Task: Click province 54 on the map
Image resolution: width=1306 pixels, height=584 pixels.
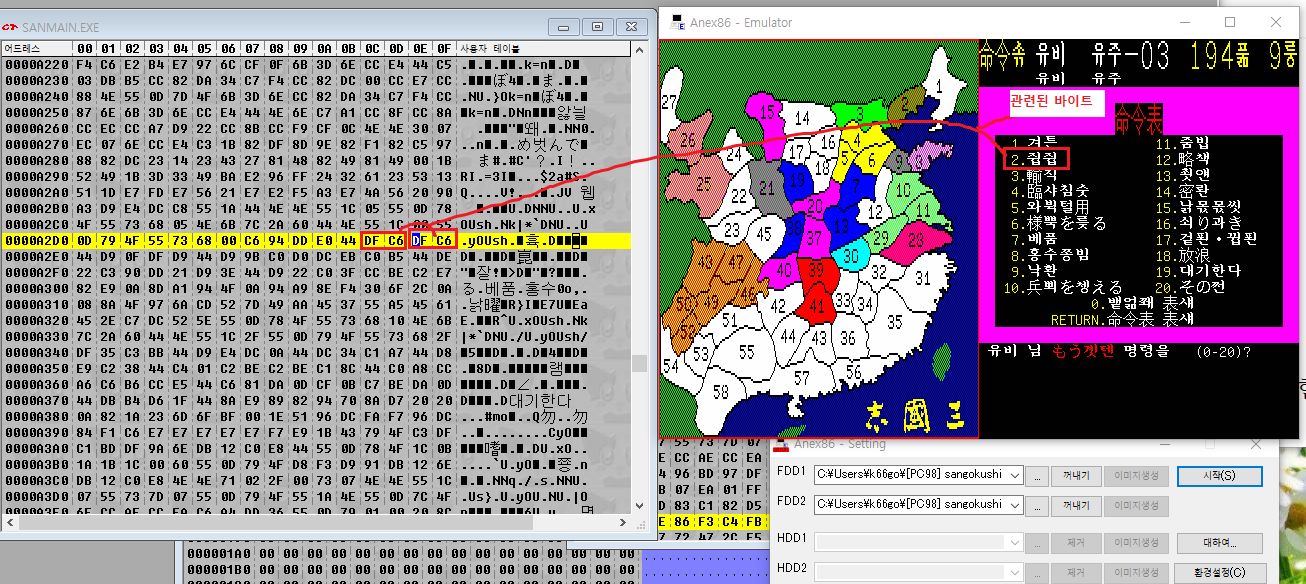Action: pyautogui.click(x=670, y=367)
